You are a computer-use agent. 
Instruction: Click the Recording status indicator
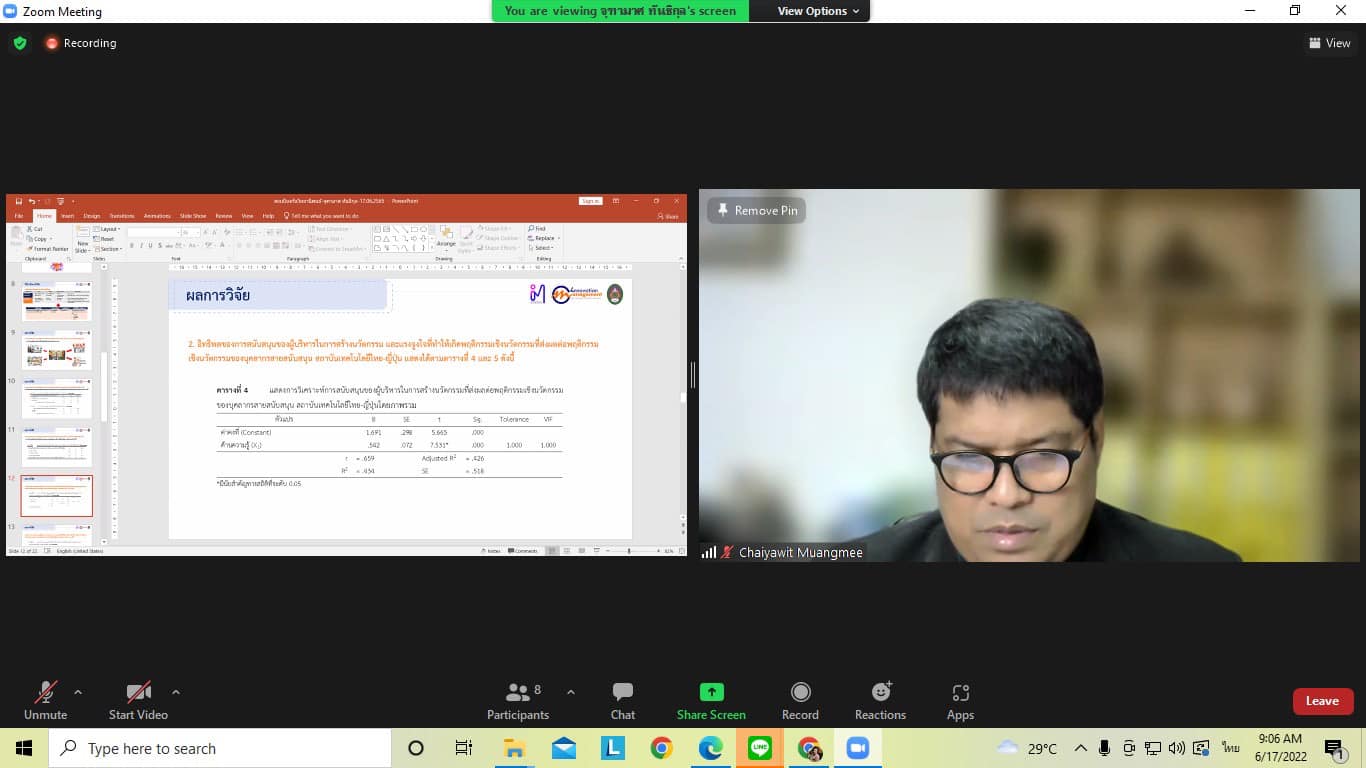(x=80, y=43)
